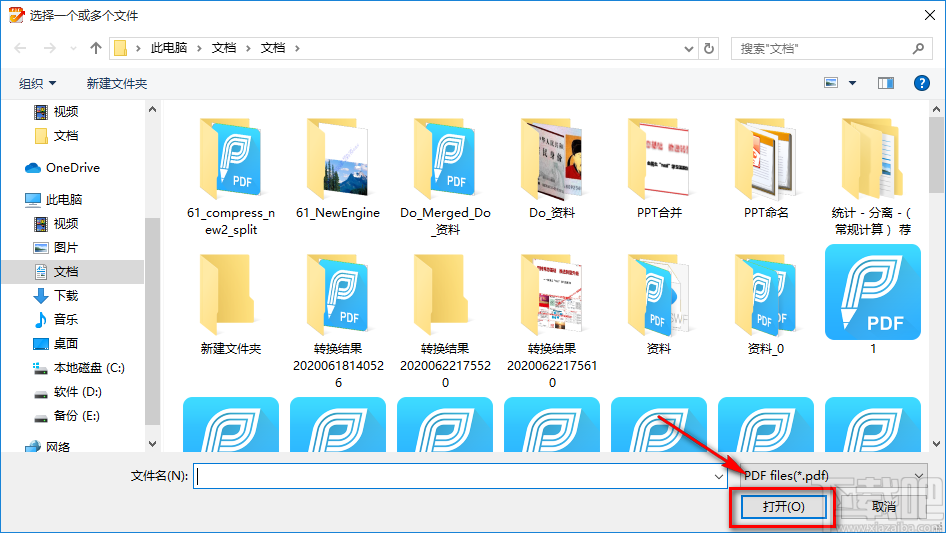Open folder 转换结果20200622175610
This screenshot has height=533, width=946.
click(x=552, y=322)
